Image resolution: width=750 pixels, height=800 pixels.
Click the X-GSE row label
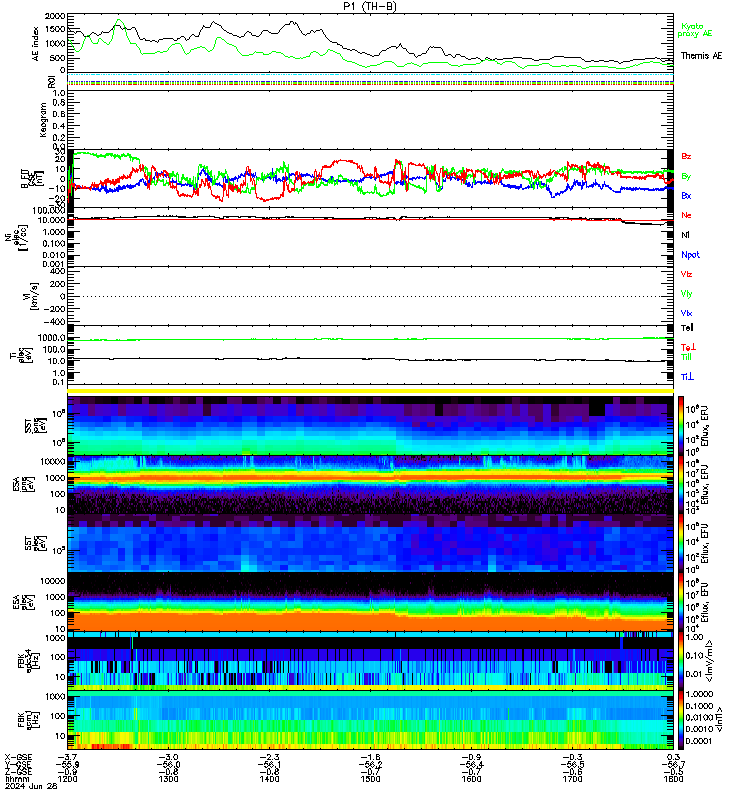pyautogui.click(x=18, y=757)
